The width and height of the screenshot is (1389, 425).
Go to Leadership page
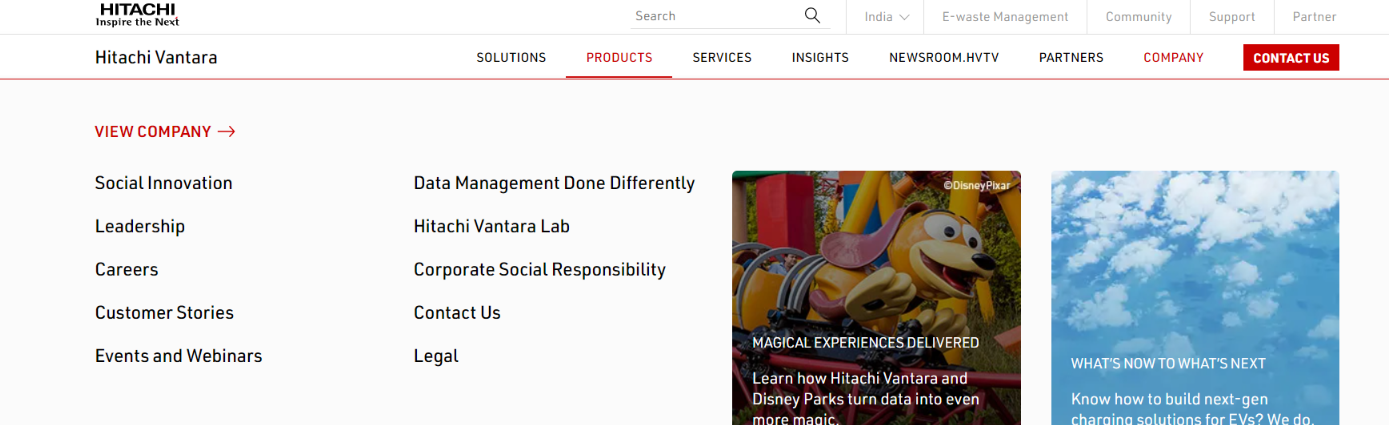pyautogui.click(x=140, y=226)
